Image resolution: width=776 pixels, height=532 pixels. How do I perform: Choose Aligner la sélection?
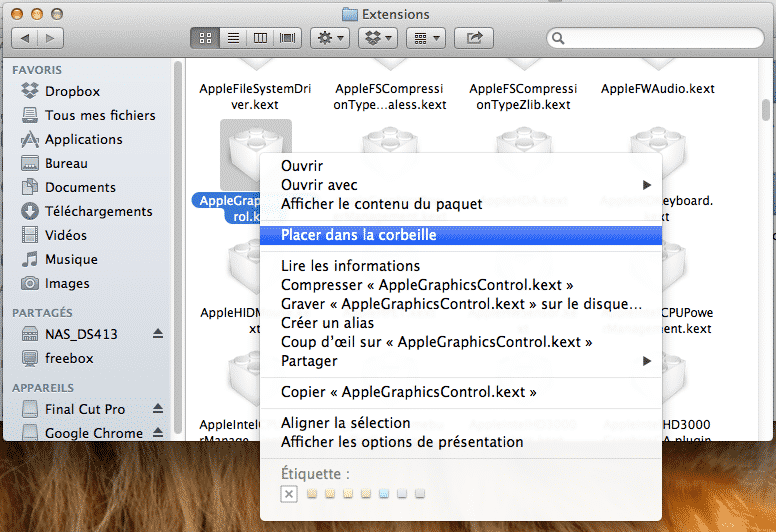pyautogui.click(x=461, y=423)
